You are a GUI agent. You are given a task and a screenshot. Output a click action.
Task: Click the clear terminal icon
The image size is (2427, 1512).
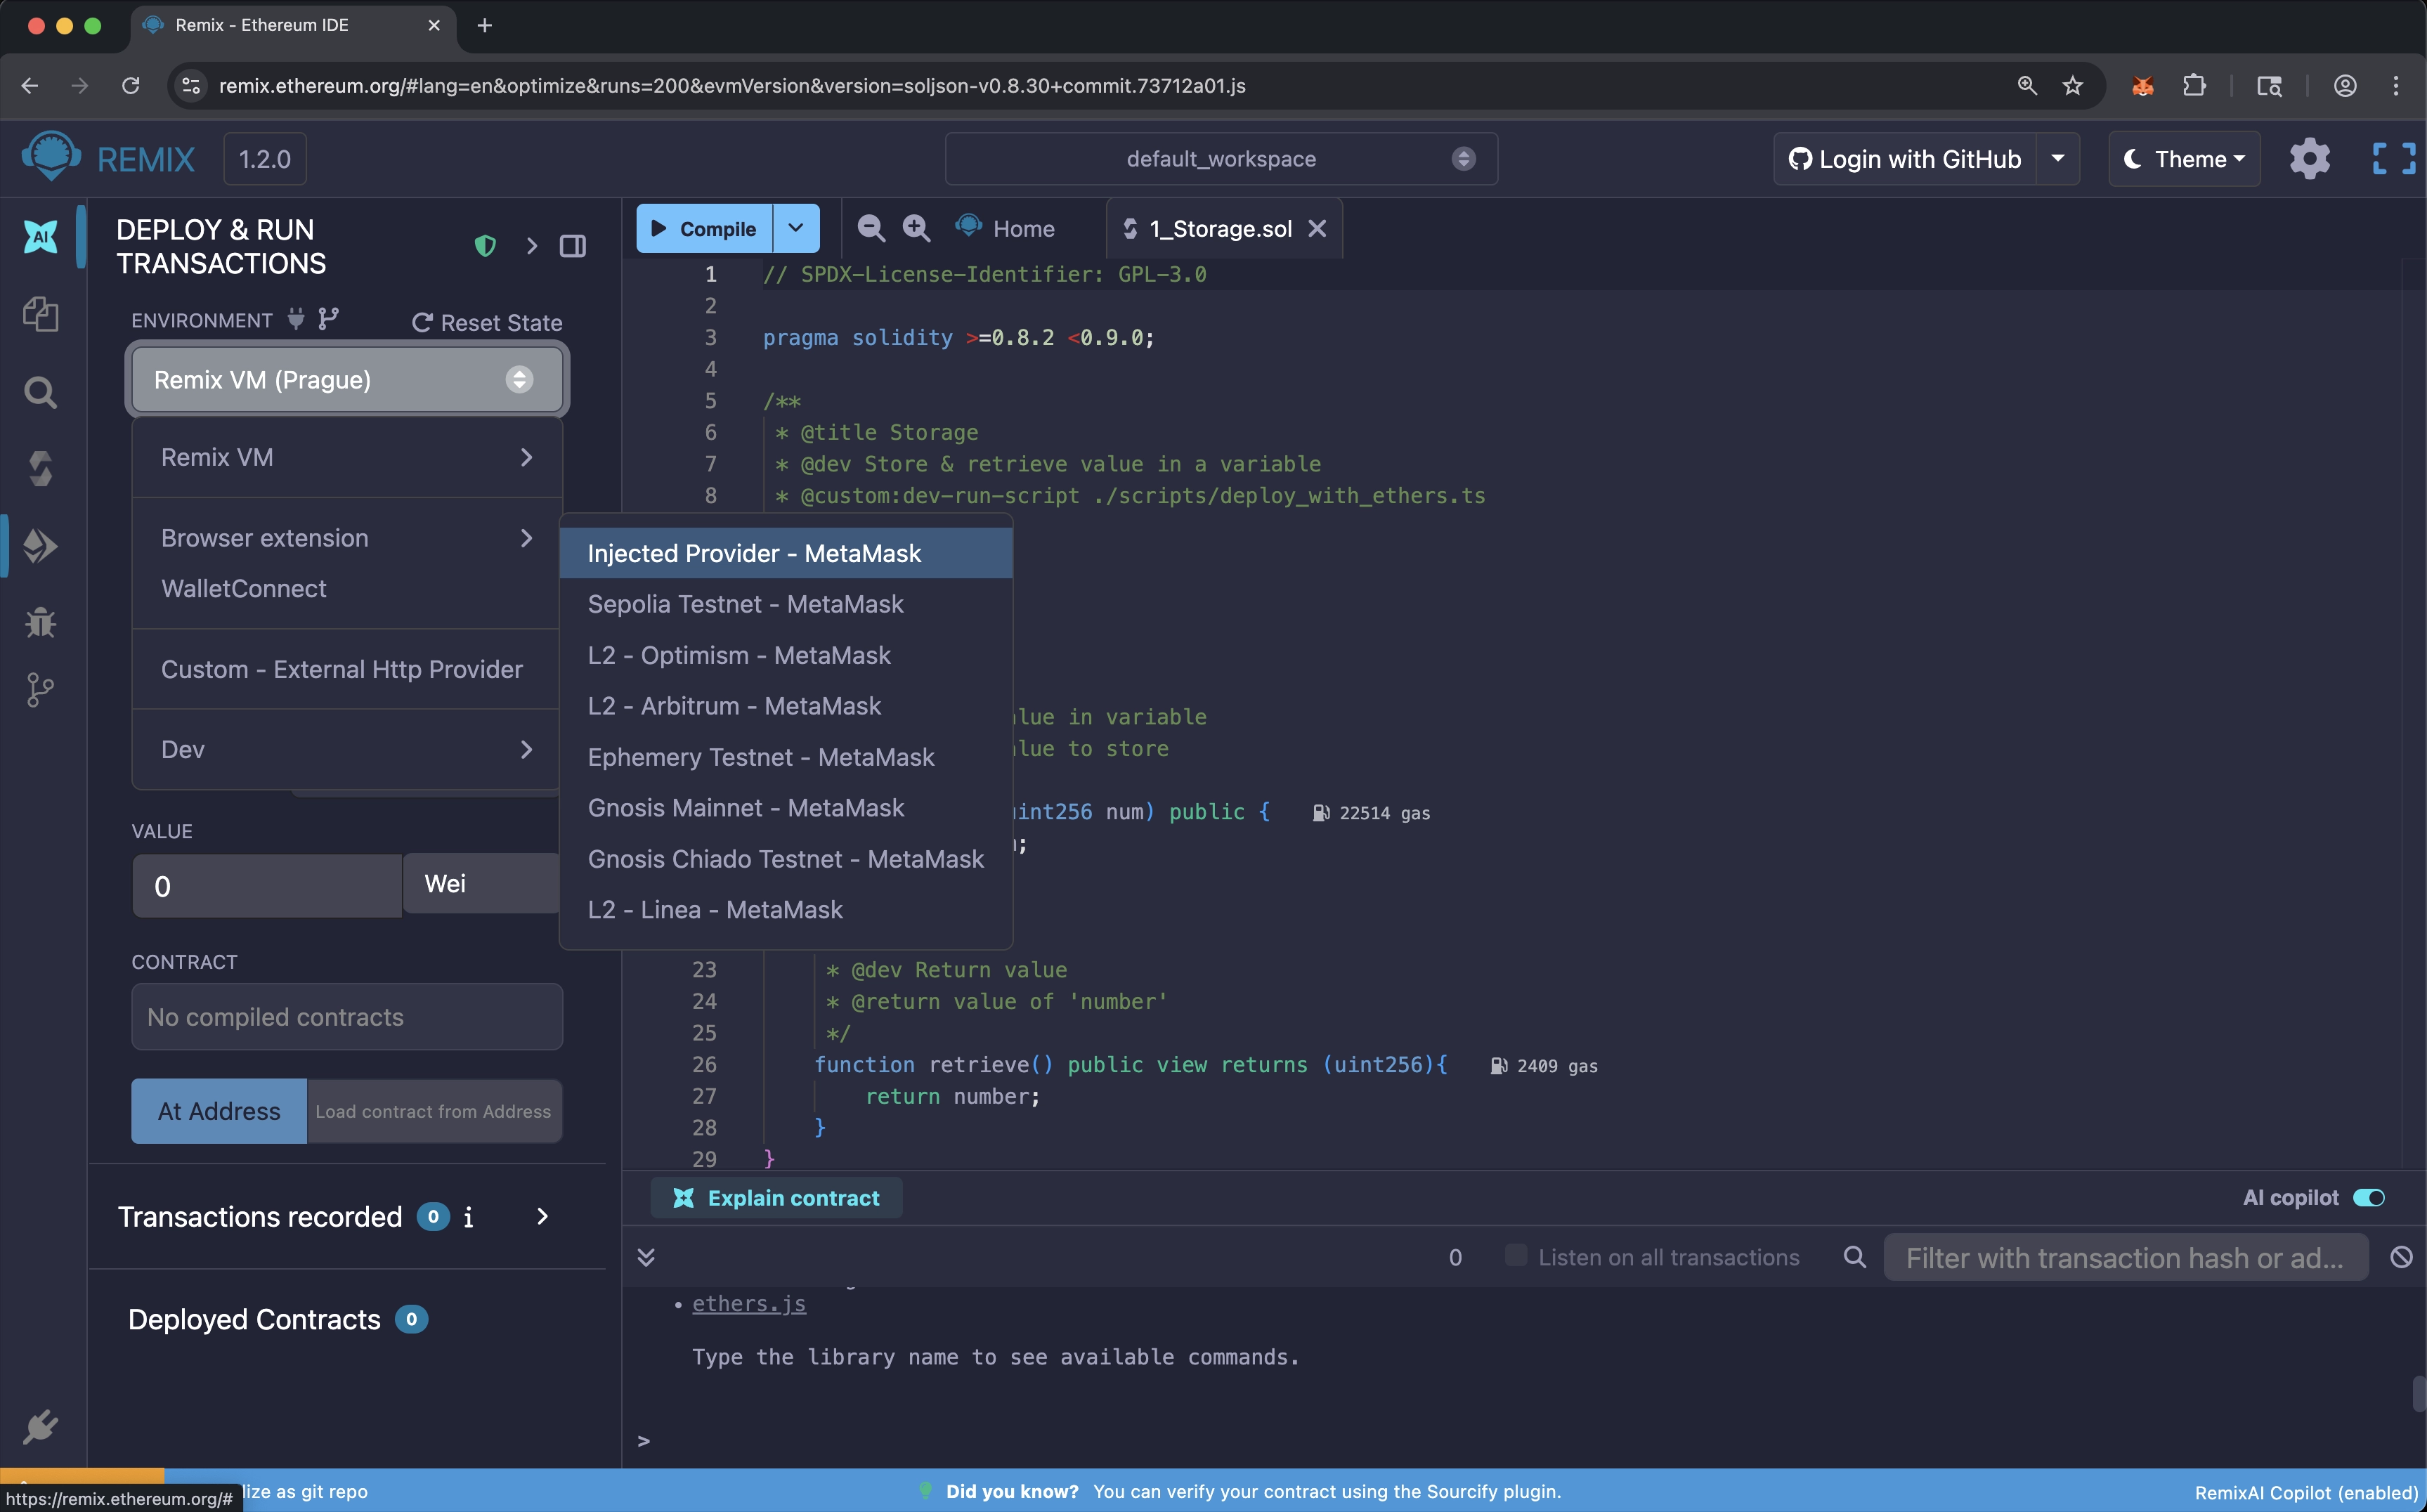[2401, 1257]
